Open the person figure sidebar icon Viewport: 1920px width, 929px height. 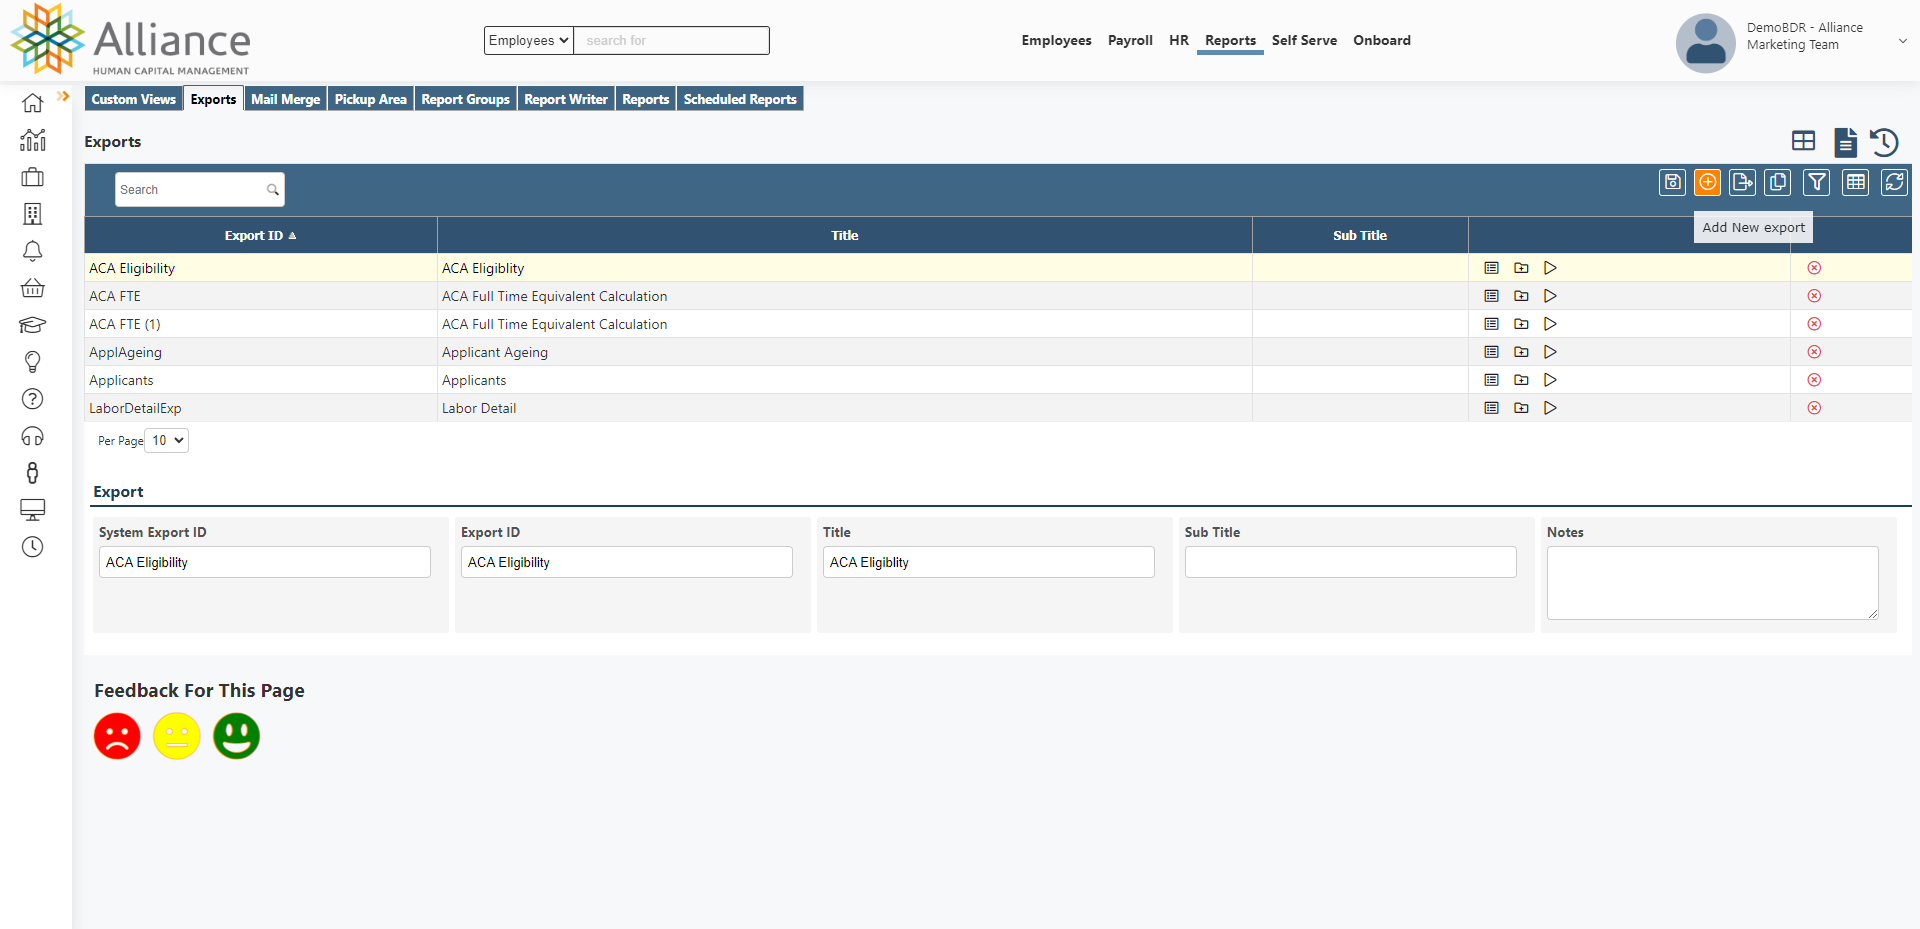pyautogui.click(x=33, y=473)
